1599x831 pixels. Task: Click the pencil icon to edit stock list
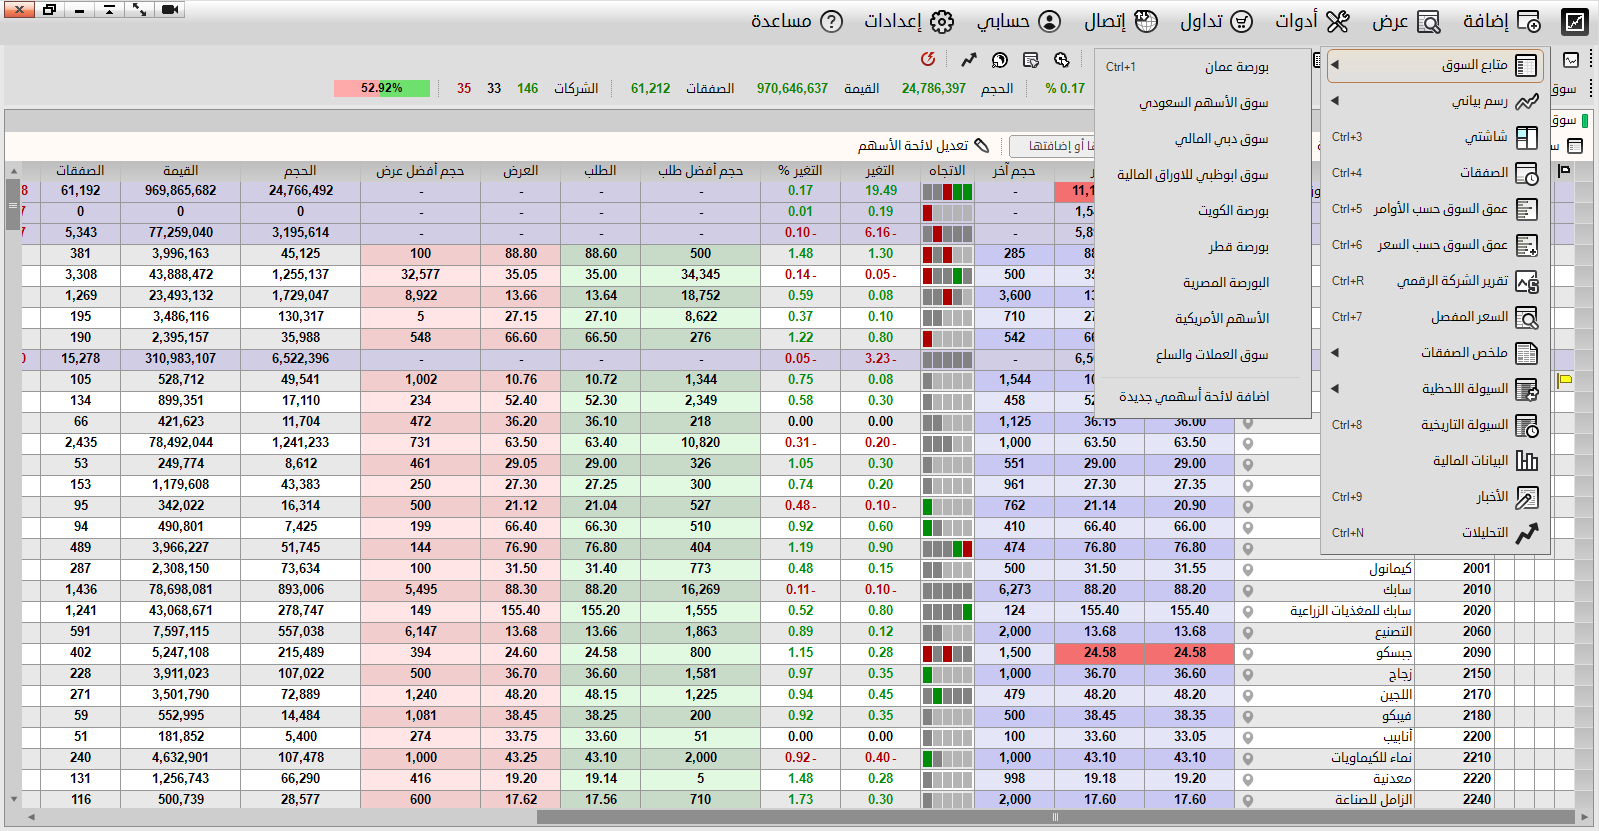tap(981, 146)
